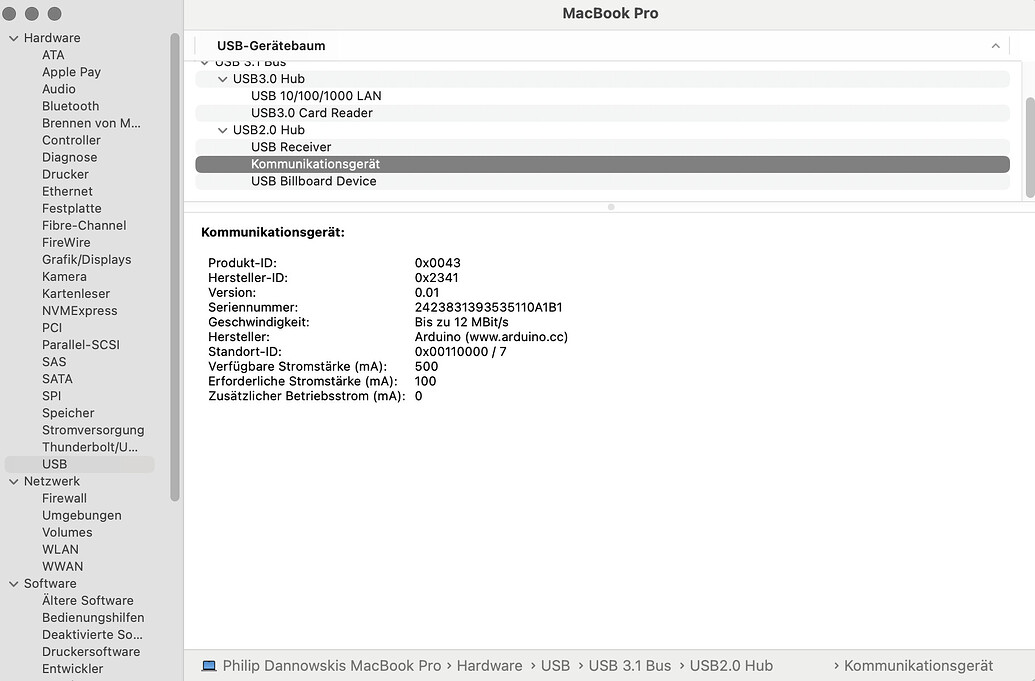This screenshot has width=1035, height=681.
Task: Collapse the USB3.0 Hub branch
Action: [x=222, y=78]
